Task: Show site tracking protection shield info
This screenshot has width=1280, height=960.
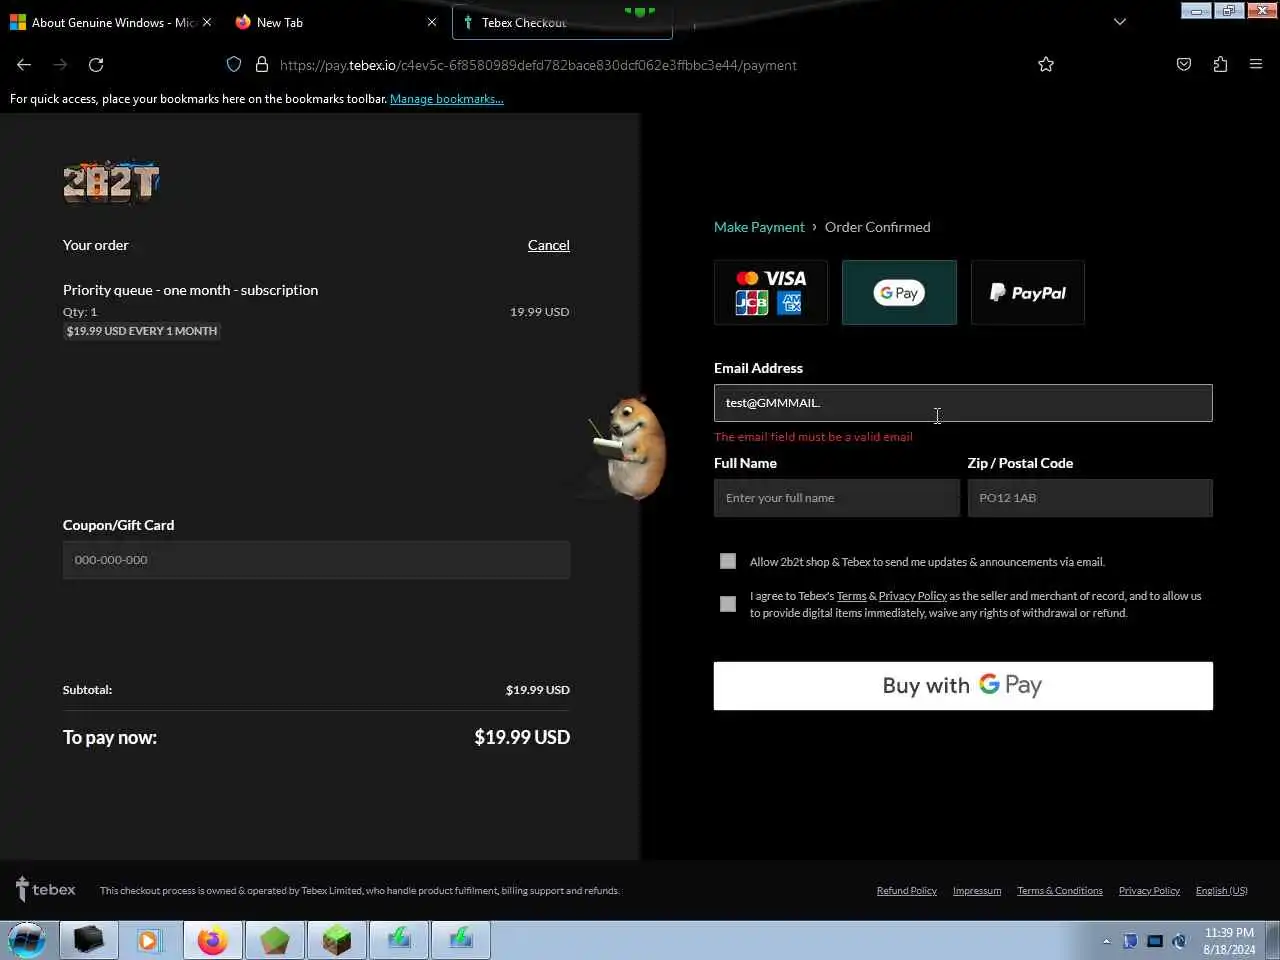Action: [x=234, y=64]
